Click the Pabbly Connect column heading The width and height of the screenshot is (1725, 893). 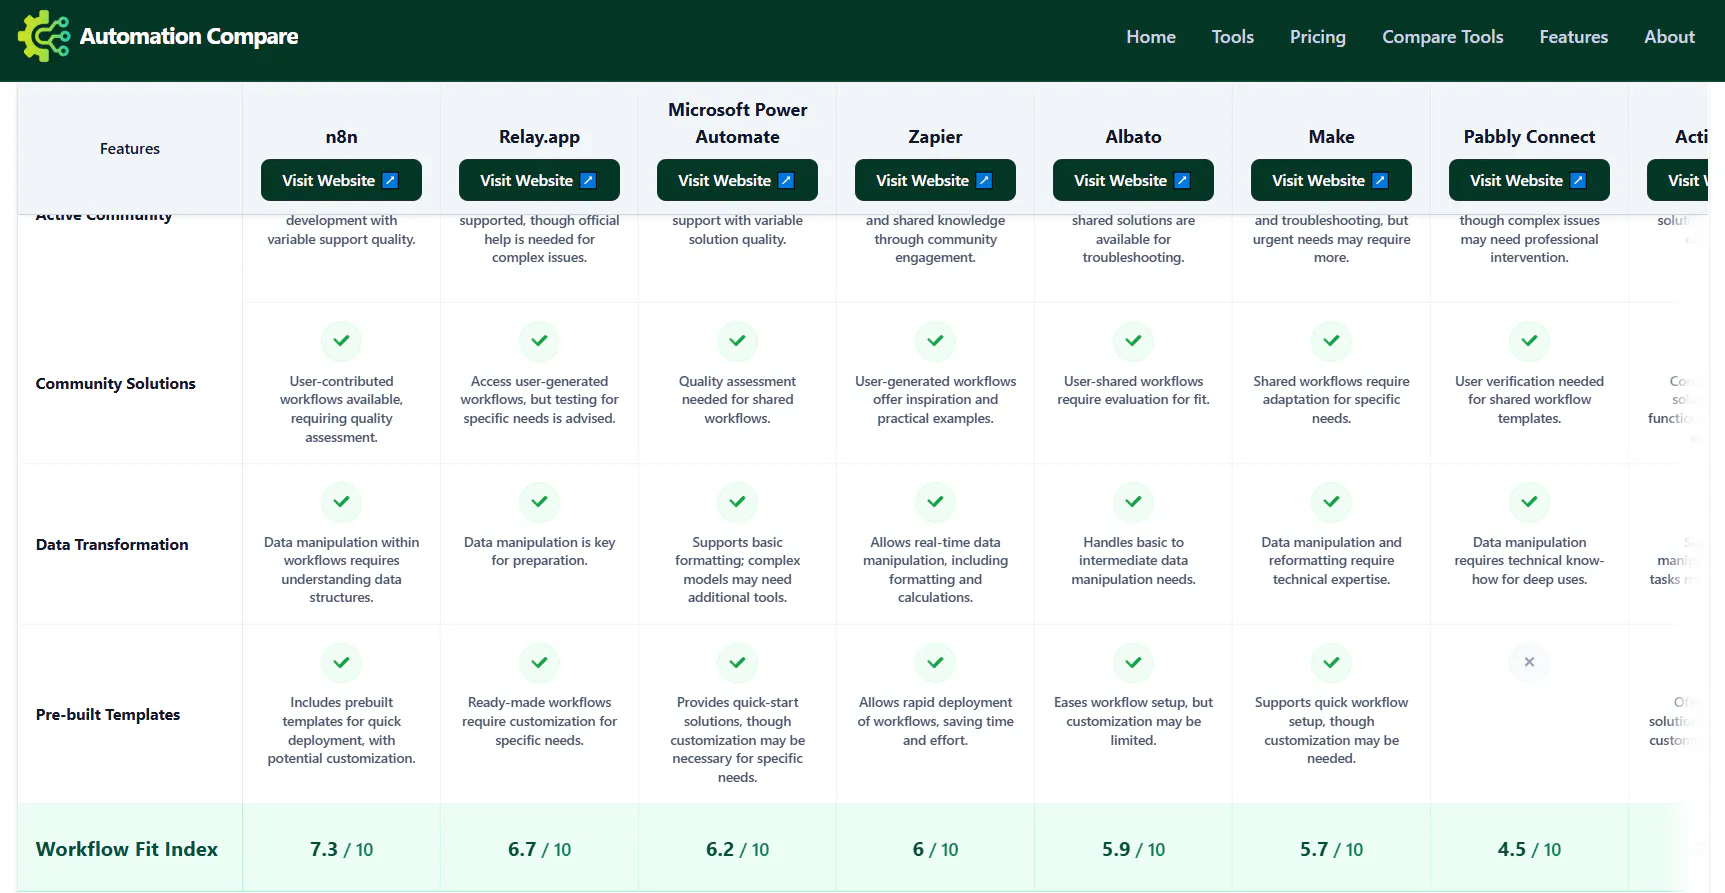click(1529, 137)
